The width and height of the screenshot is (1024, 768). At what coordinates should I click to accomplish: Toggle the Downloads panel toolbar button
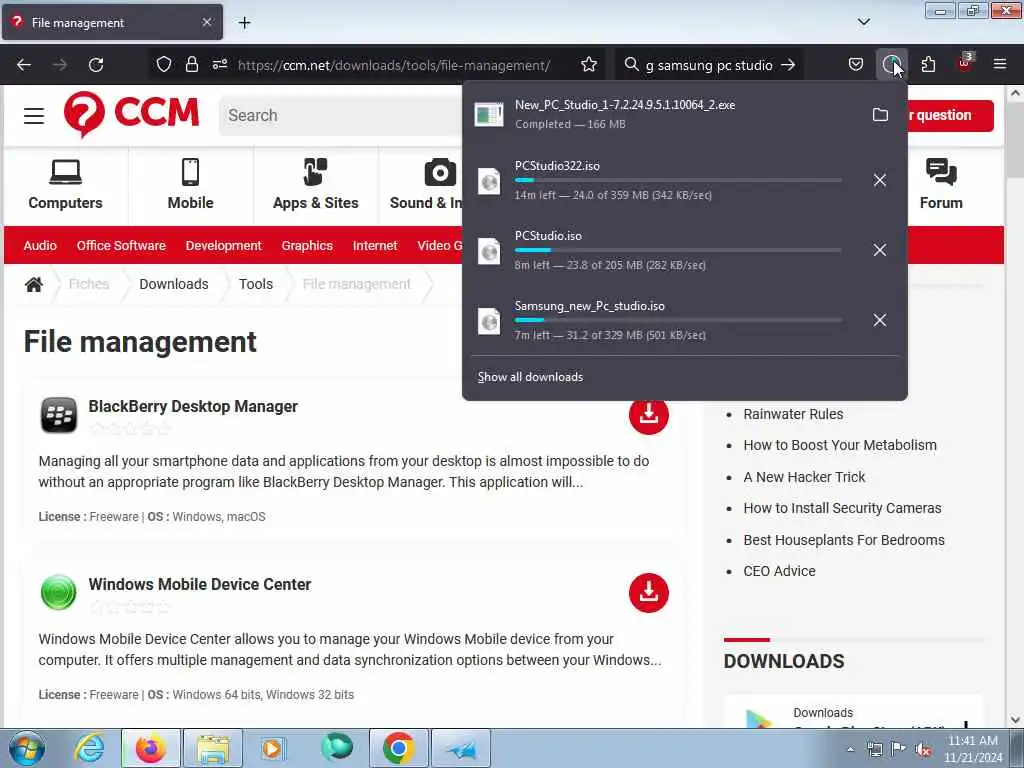[891, 65]
